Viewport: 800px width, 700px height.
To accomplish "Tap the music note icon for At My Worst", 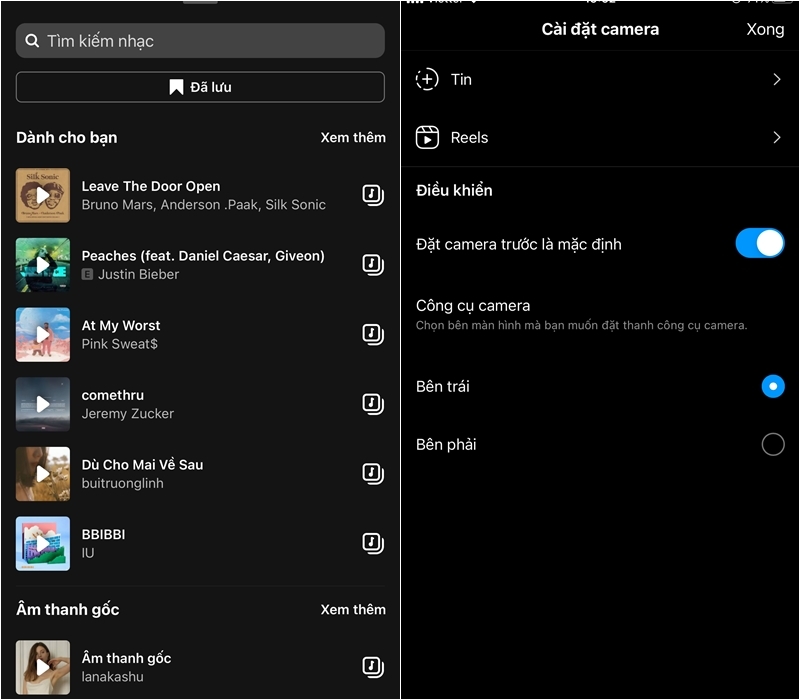I will (372, 334).
